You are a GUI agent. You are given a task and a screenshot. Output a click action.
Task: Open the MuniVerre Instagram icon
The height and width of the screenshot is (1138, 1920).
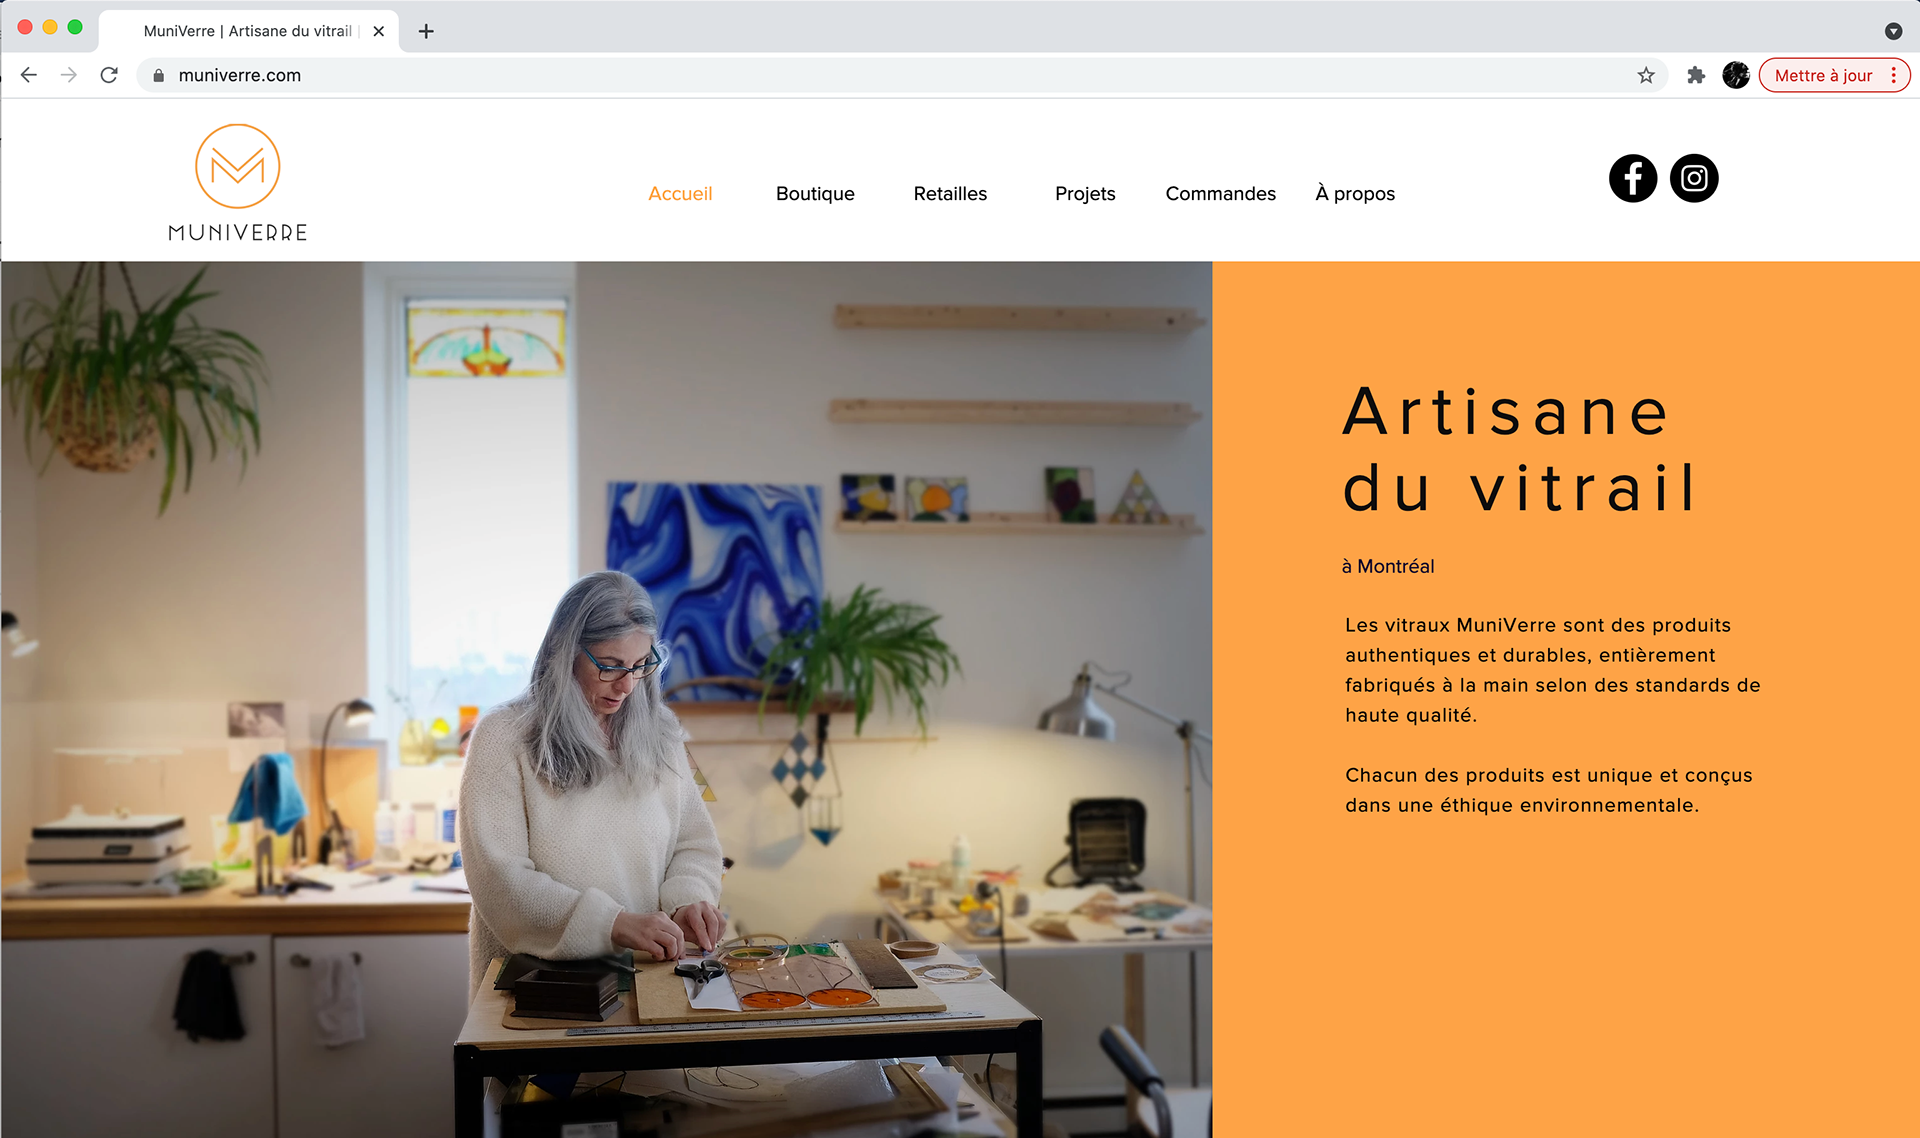1694,179
